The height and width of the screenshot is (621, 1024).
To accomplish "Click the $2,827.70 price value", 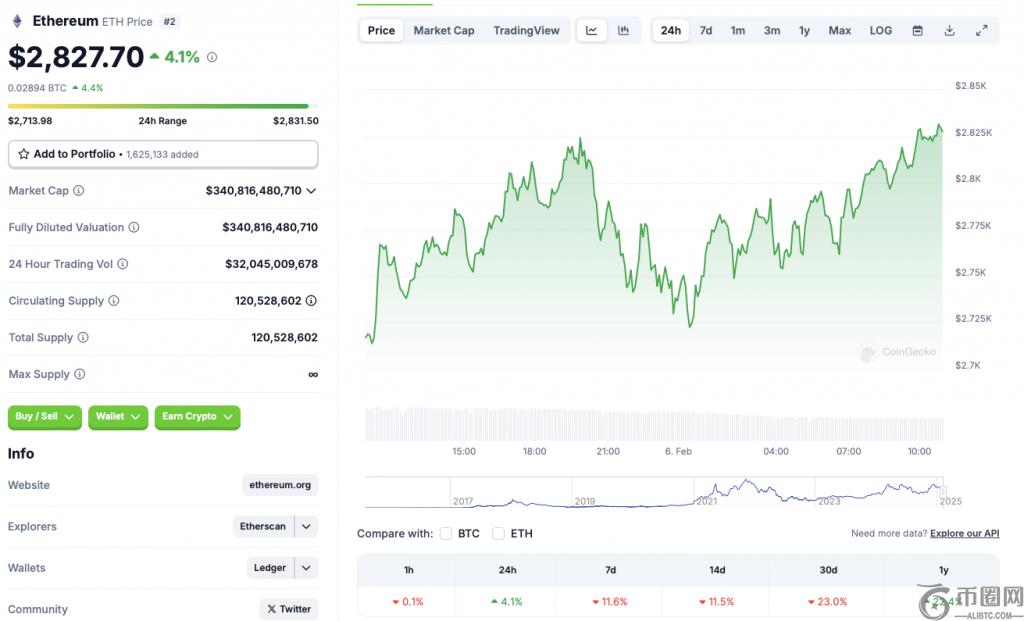I will tap(76, 57).
